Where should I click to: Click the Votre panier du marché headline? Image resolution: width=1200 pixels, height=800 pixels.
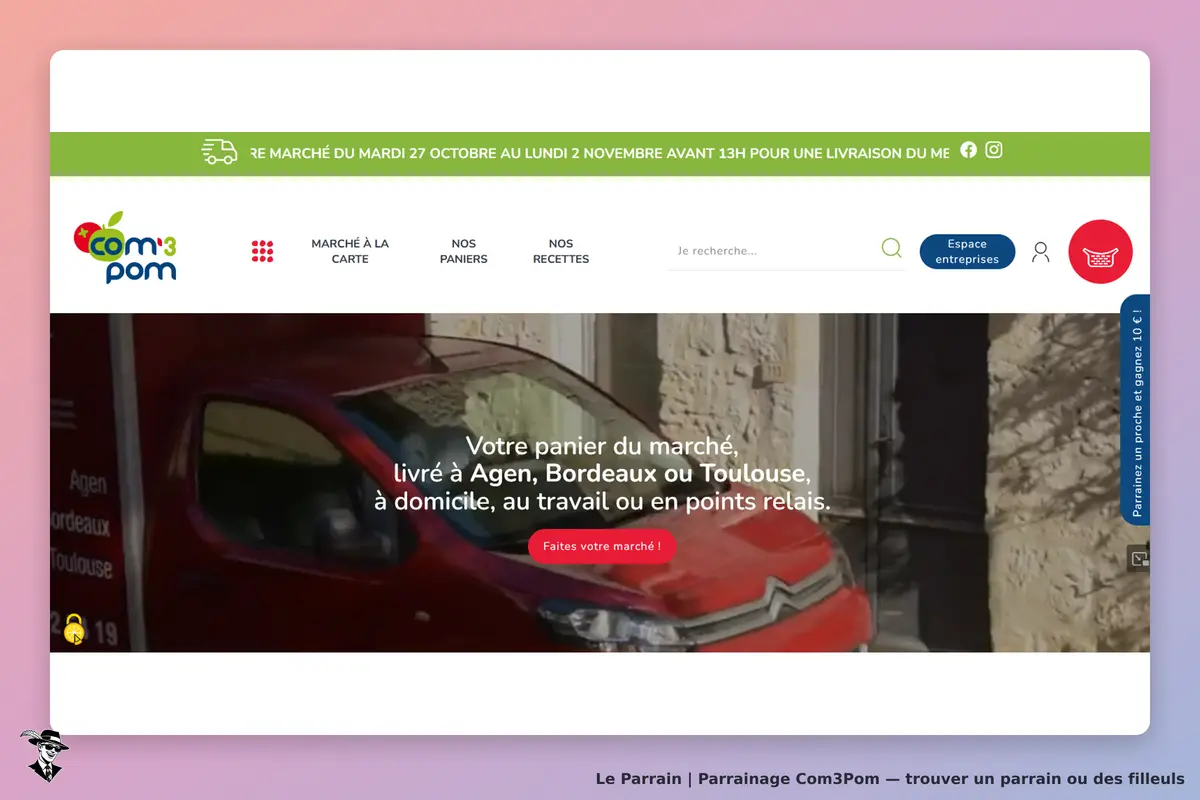pos(602,473)
